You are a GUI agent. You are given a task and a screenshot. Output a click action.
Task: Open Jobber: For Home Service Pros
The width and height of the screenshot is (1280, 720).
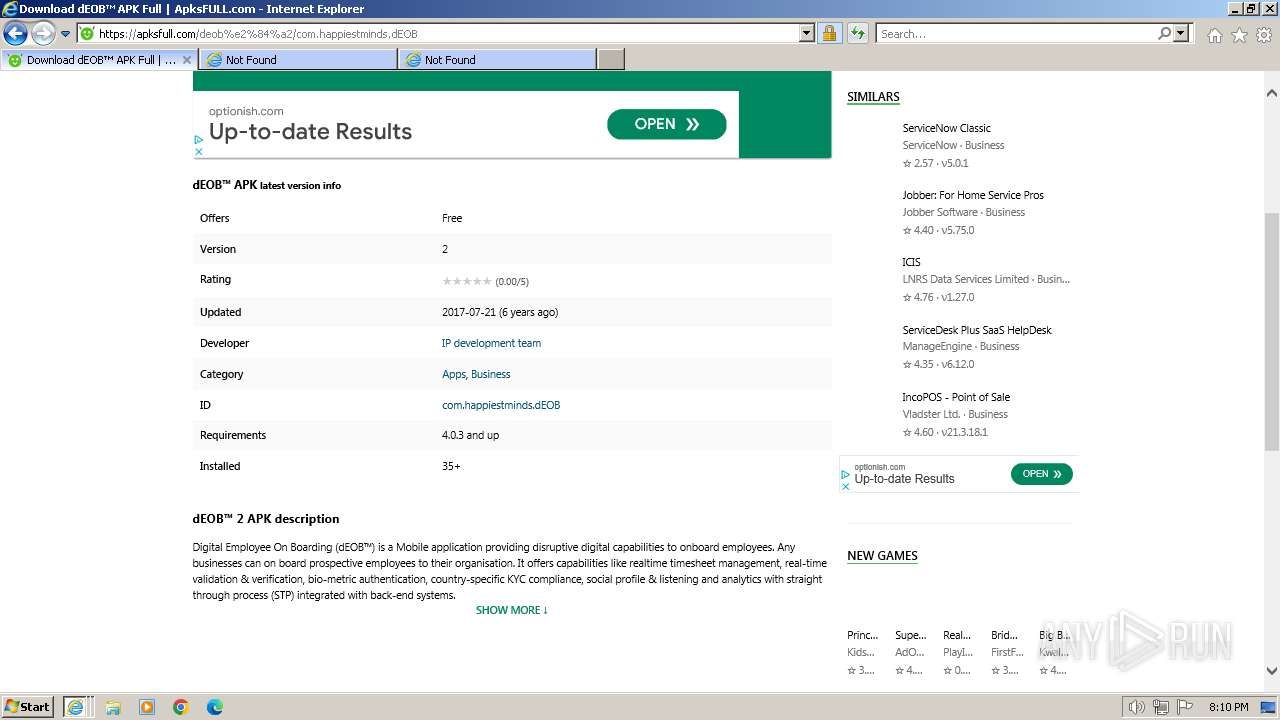pyautogui.click(x=973, y=195)
